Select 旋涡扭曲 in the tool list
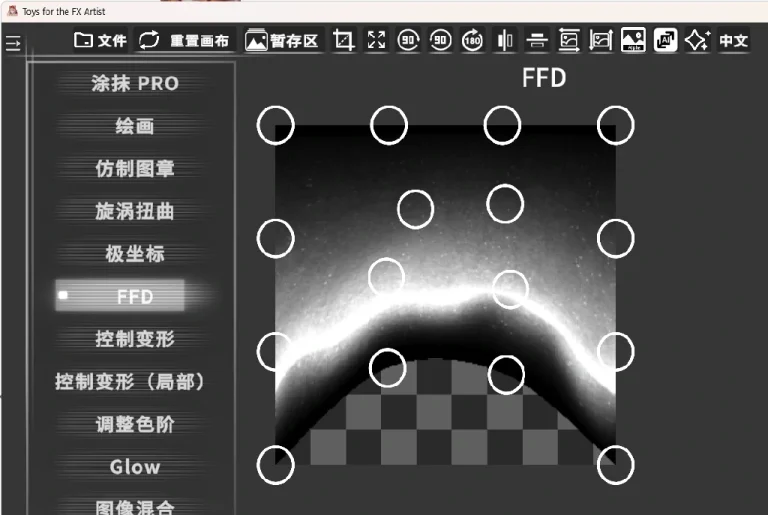 coord(135,212)
